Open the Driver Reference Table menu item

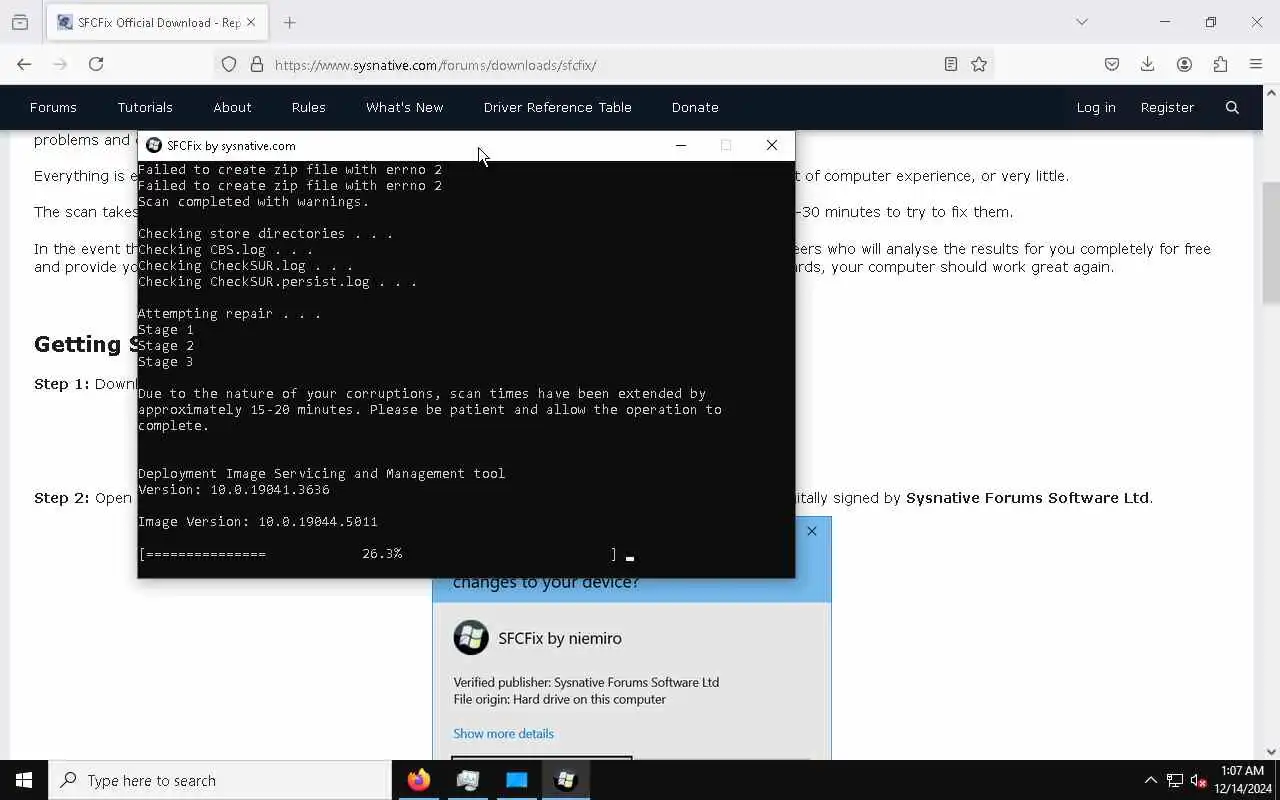point(557,107)
